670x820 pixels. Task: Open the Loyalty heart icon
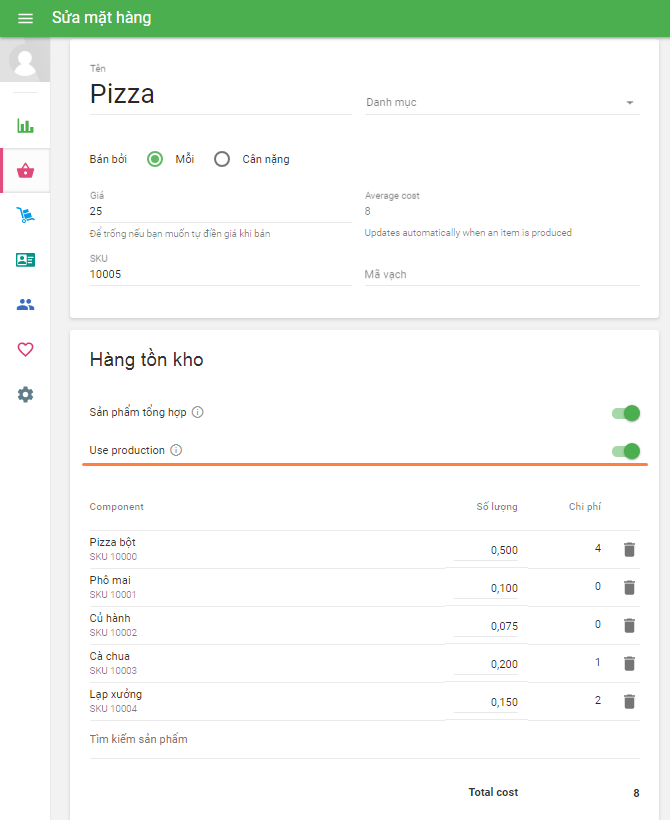click(x=25, y=349)
